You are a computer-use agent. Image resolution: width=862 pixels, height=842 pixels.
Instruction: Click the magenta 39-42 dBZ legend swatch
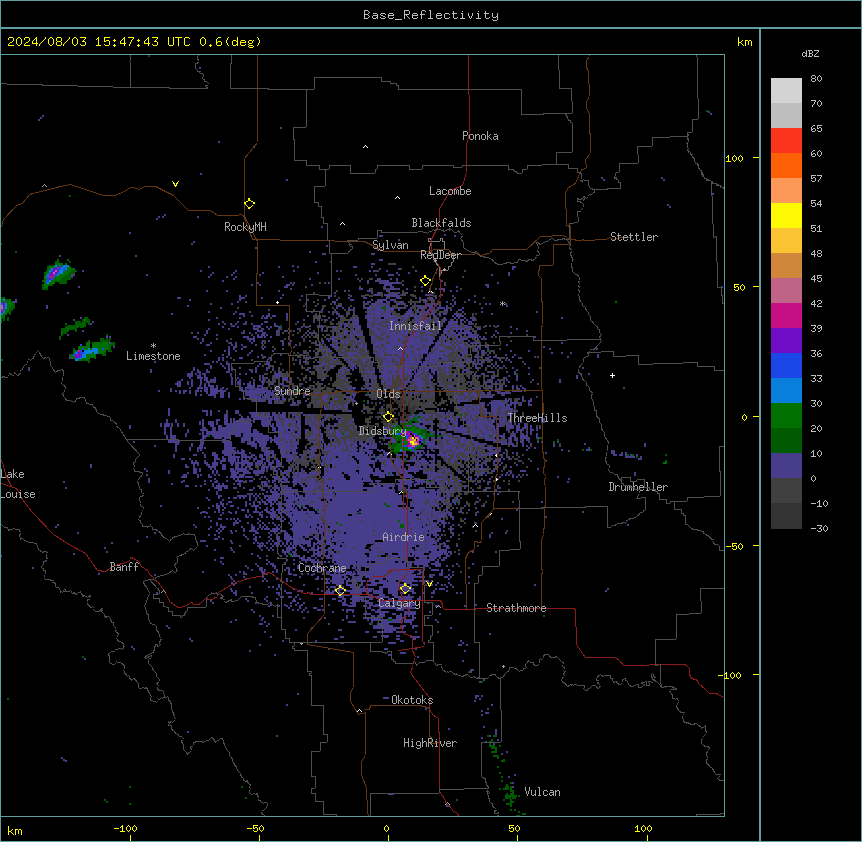click(x=786, y=315)
